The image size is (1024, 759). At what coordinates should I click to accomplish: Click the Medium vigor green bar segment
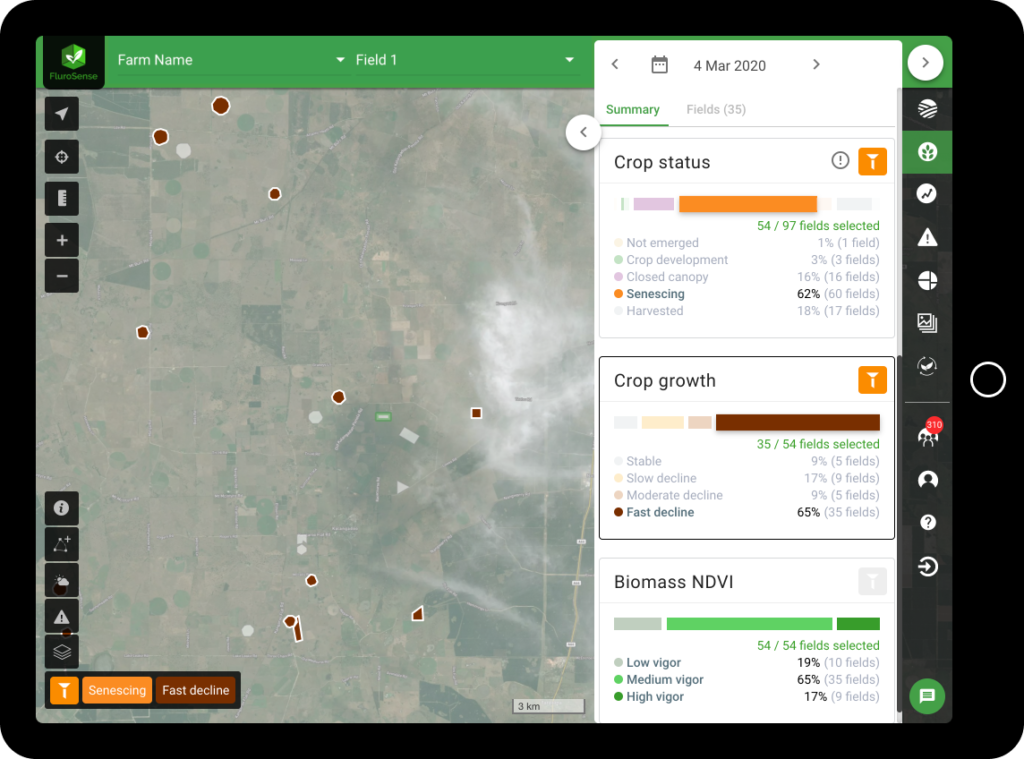pos(749,624)
